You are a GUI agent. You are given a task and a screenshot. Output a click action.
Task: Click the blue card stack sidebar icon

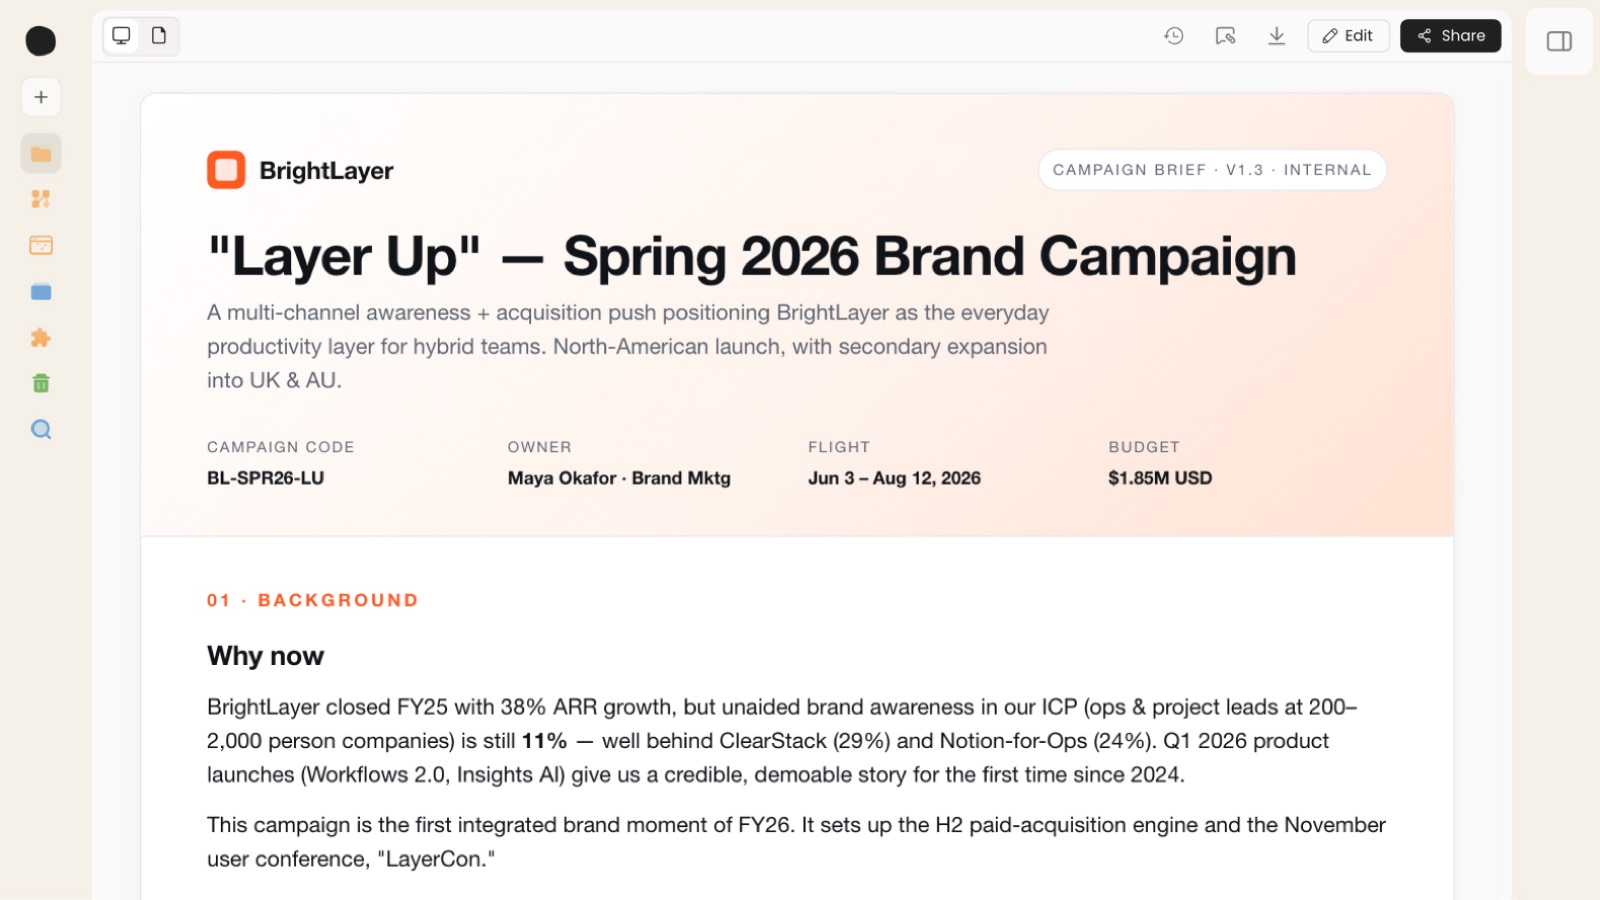tap(41, 292)
